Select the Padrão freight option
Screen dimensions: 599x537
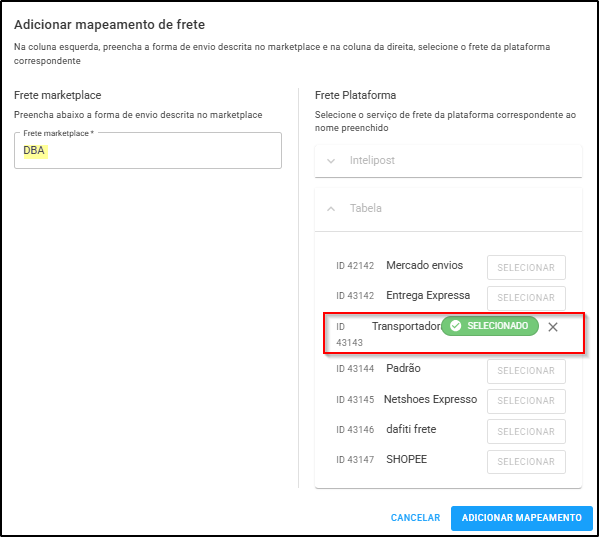[526, 371]
